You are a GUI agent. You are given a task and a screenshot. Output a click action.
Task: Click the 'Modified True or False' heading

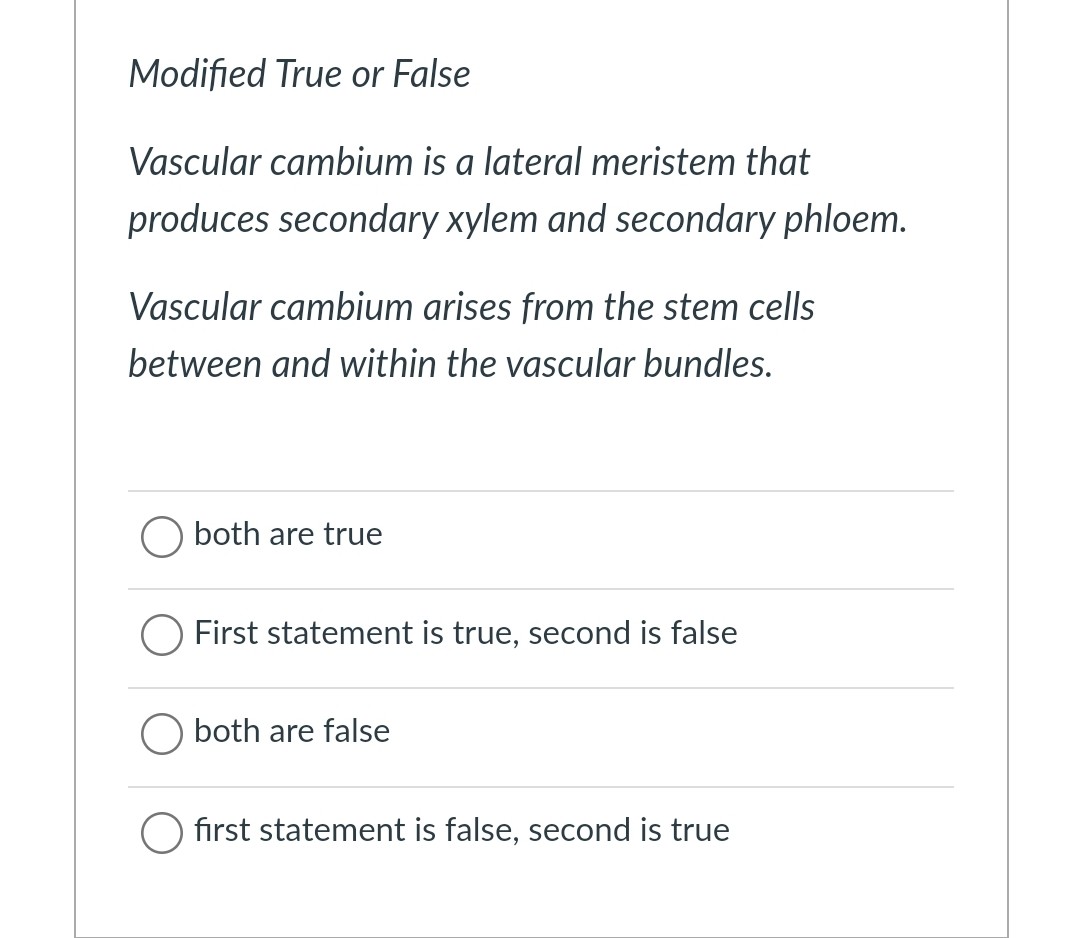click(x=298, y=73)
